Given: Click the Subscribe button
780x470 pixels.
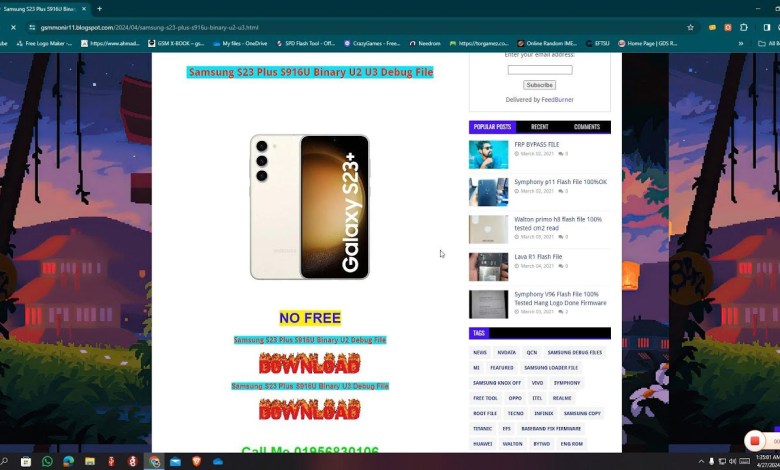Looking at the screenshot, I should tap(539, 85).
